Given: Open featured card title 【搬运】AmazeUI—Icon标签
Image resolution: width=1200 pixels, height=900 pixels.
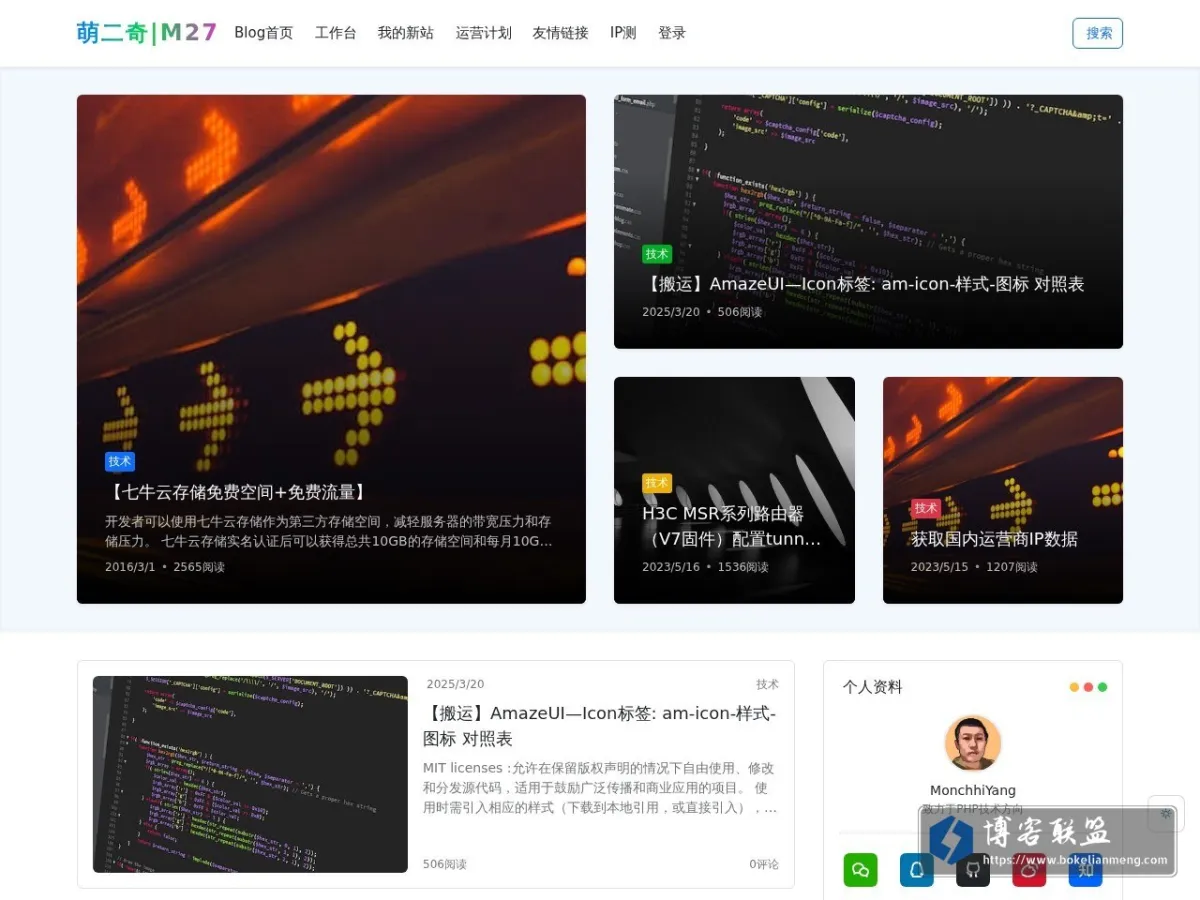Looking at the screenshot, I should pyautogui.click(x=863, y=284).
